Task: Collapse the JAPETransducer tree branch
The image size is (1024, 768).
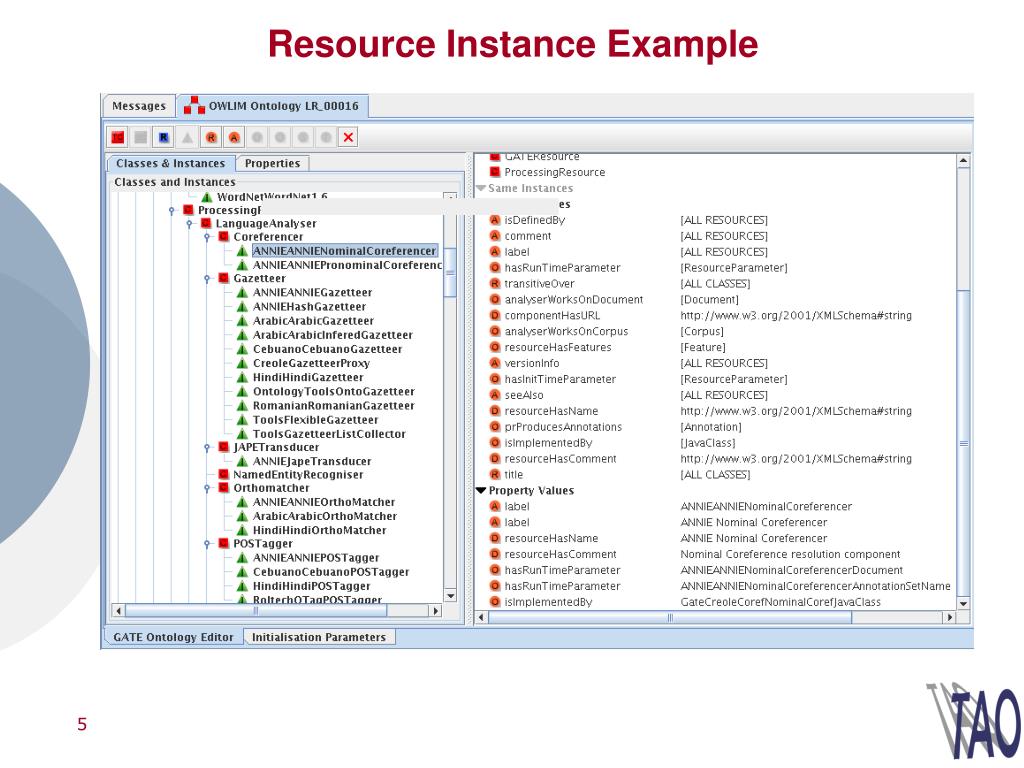Action: [207, 447]
